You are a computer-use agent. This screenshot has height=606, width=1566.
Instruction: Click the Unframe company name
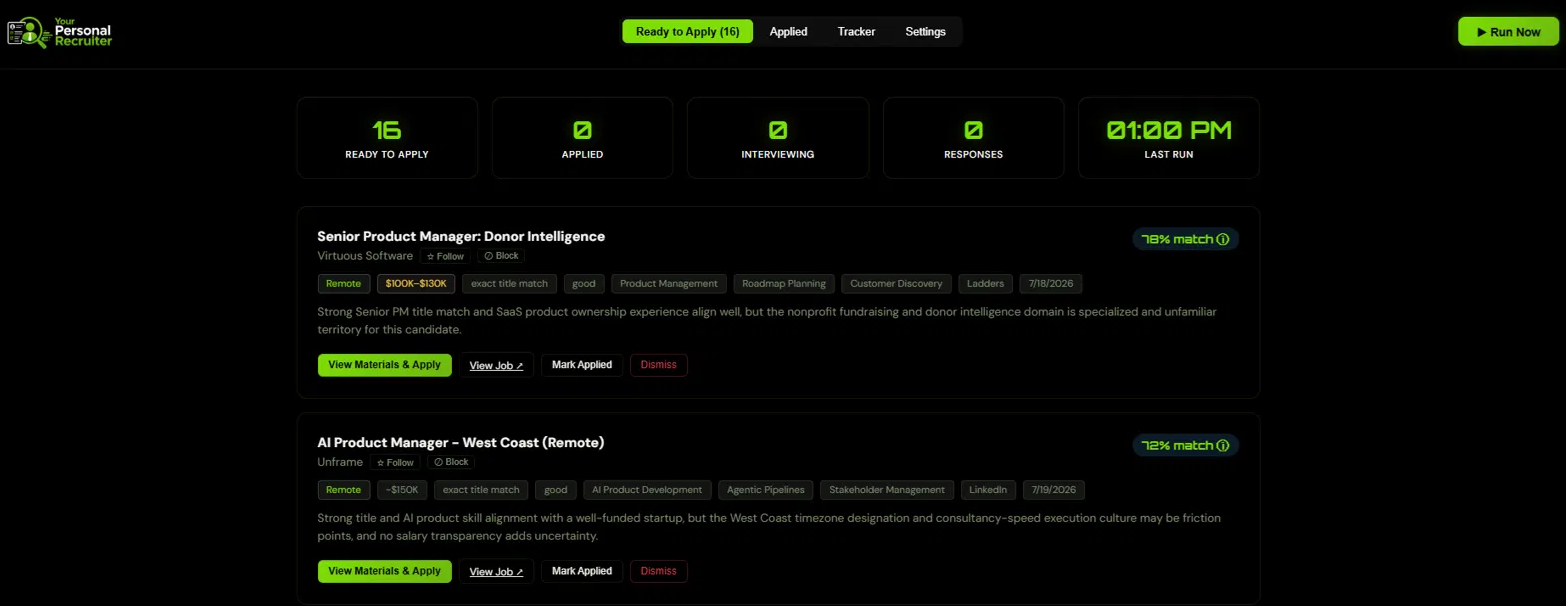tap(340, 463)
